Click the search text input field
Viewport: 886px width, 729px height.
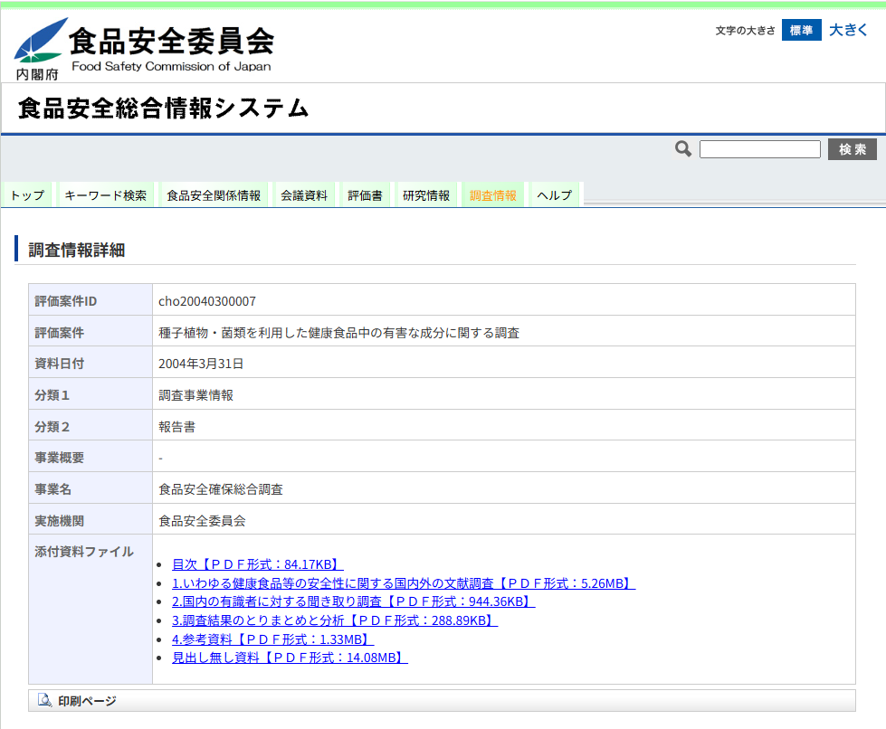[x=760, y=149]
